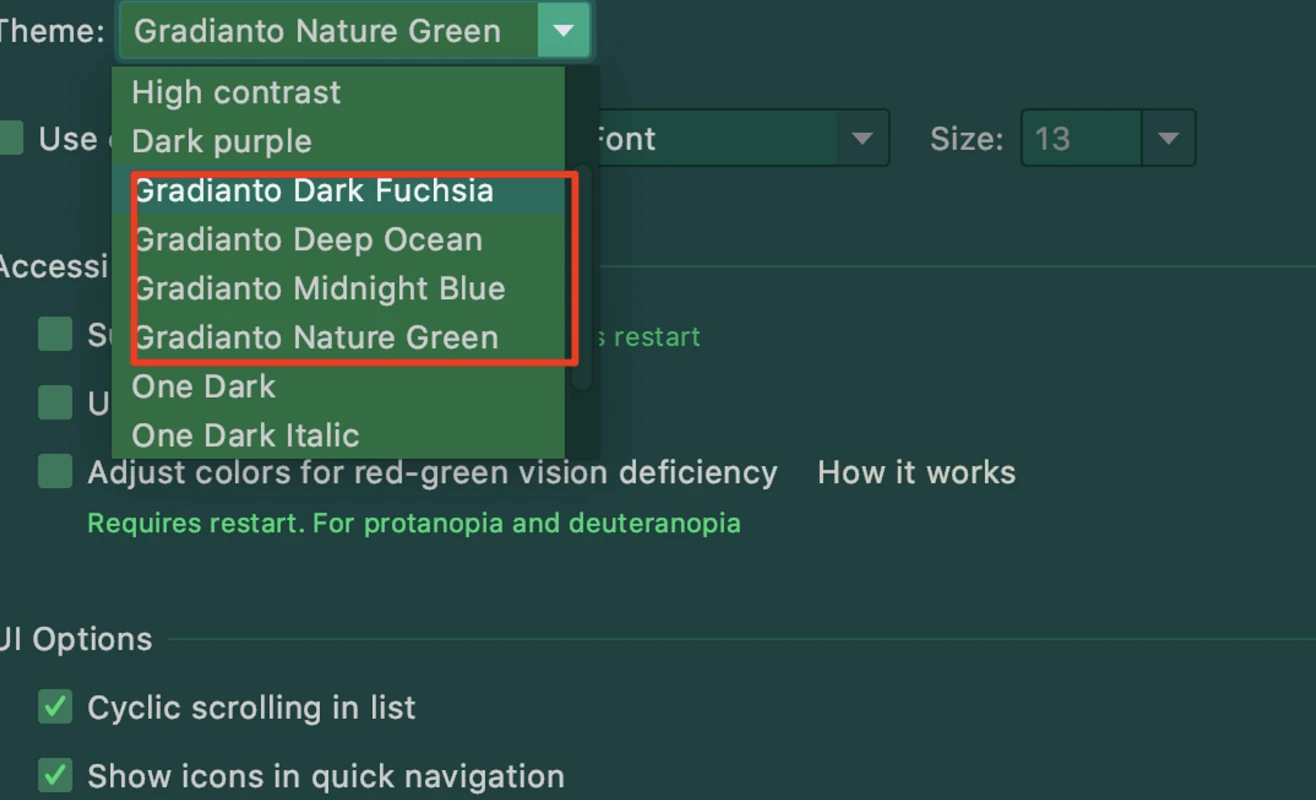Open the How it works link
This screenshot has width=1316, height=800.
[x=916, y=472]
